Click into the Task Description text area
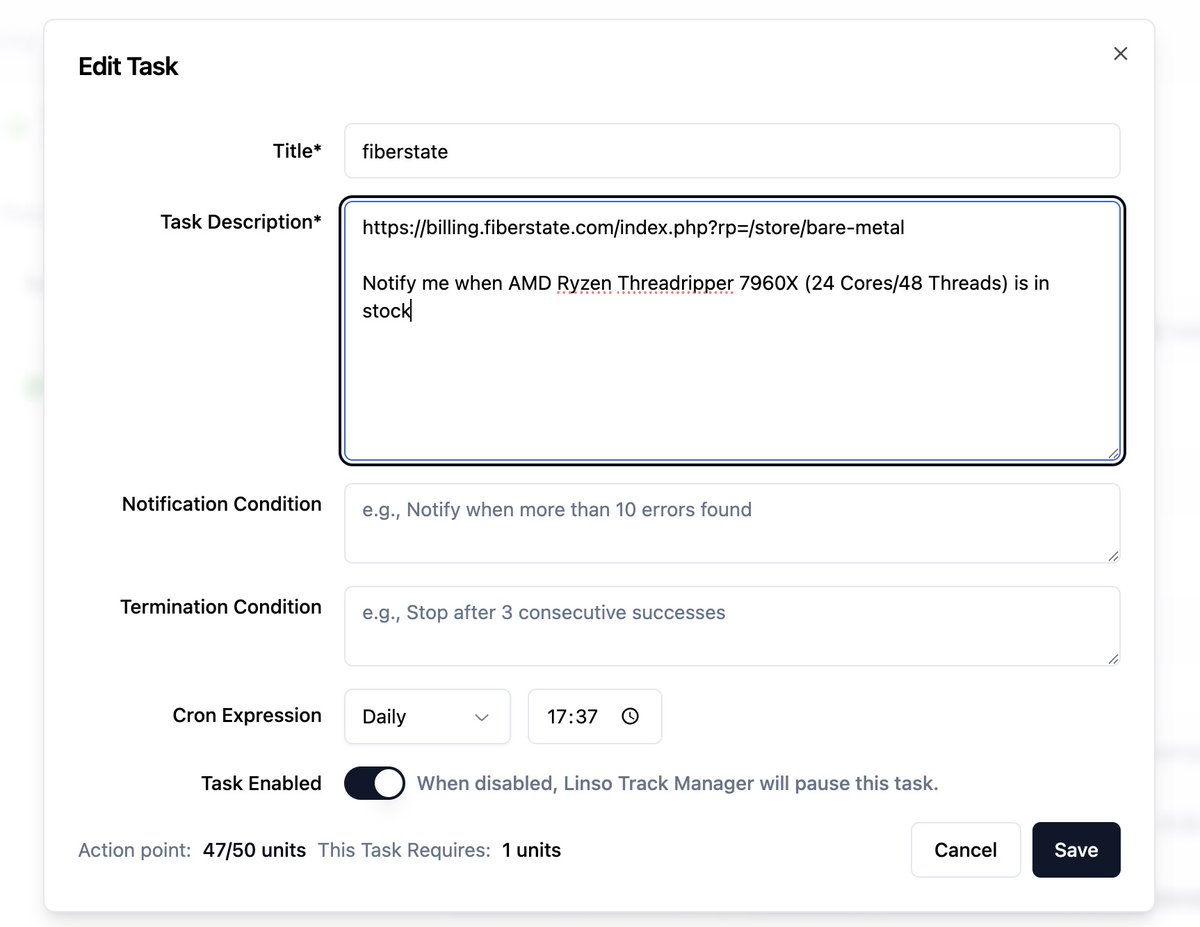This screenshot has width=1200, height=927. click(x=732, y=331)
